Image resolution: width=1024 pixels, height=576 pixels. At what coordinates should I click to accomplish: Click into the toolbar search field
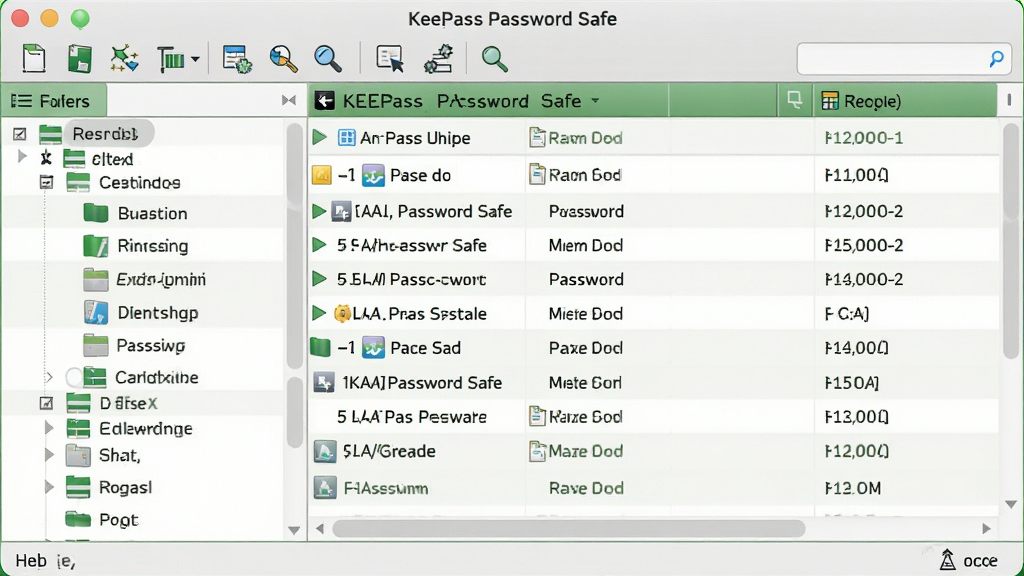pyautogui.click(x=904, y=59)
